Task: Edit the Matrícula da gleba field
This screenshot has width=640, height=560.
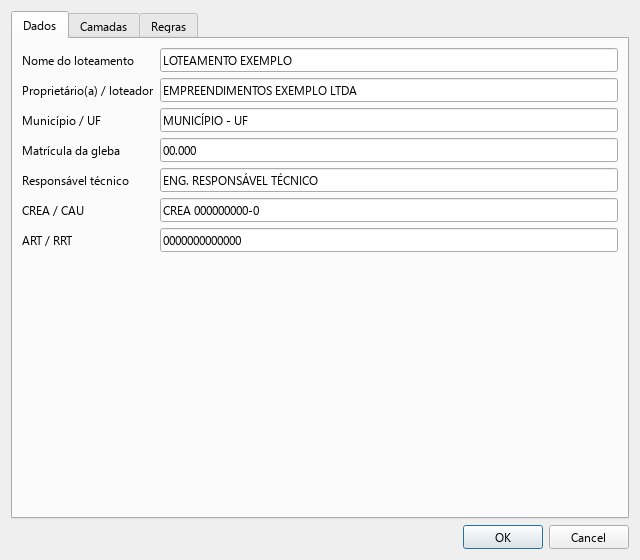Action: (x=389, y=150)
